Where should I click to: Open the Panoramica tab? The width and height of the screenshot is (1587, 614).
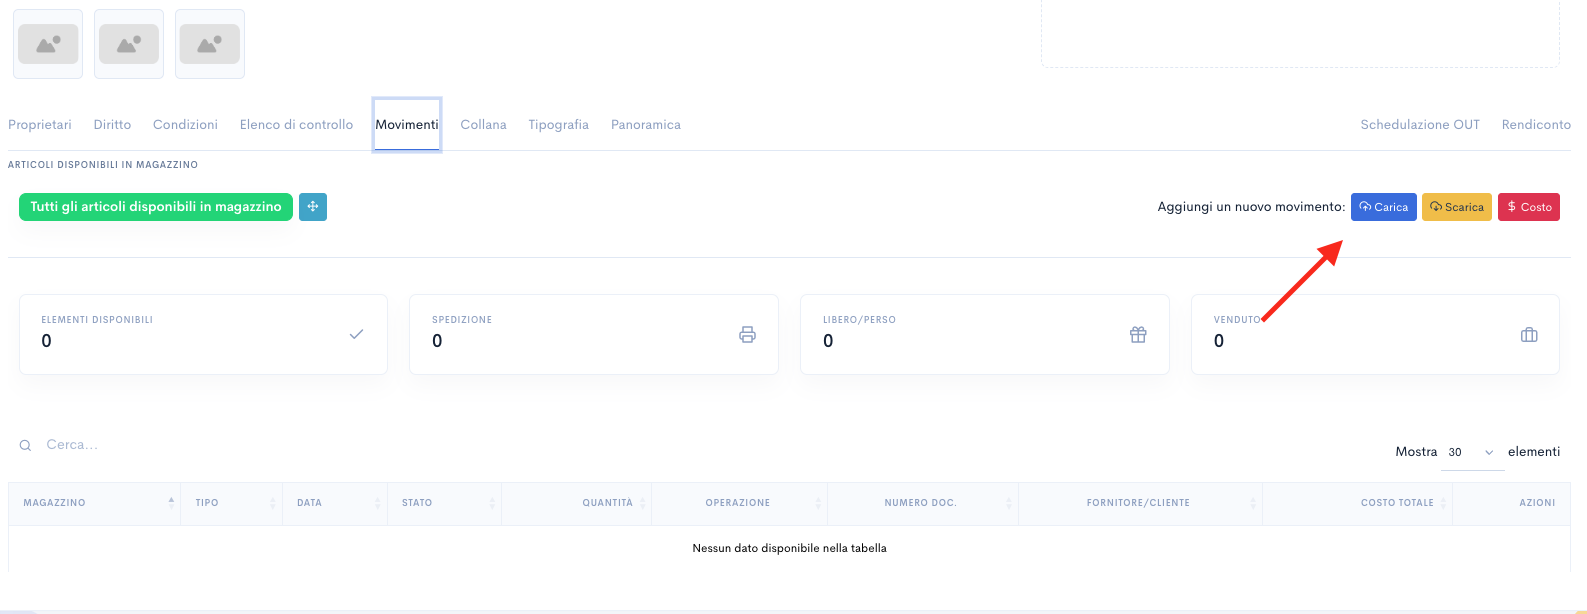tap(646, 125)
